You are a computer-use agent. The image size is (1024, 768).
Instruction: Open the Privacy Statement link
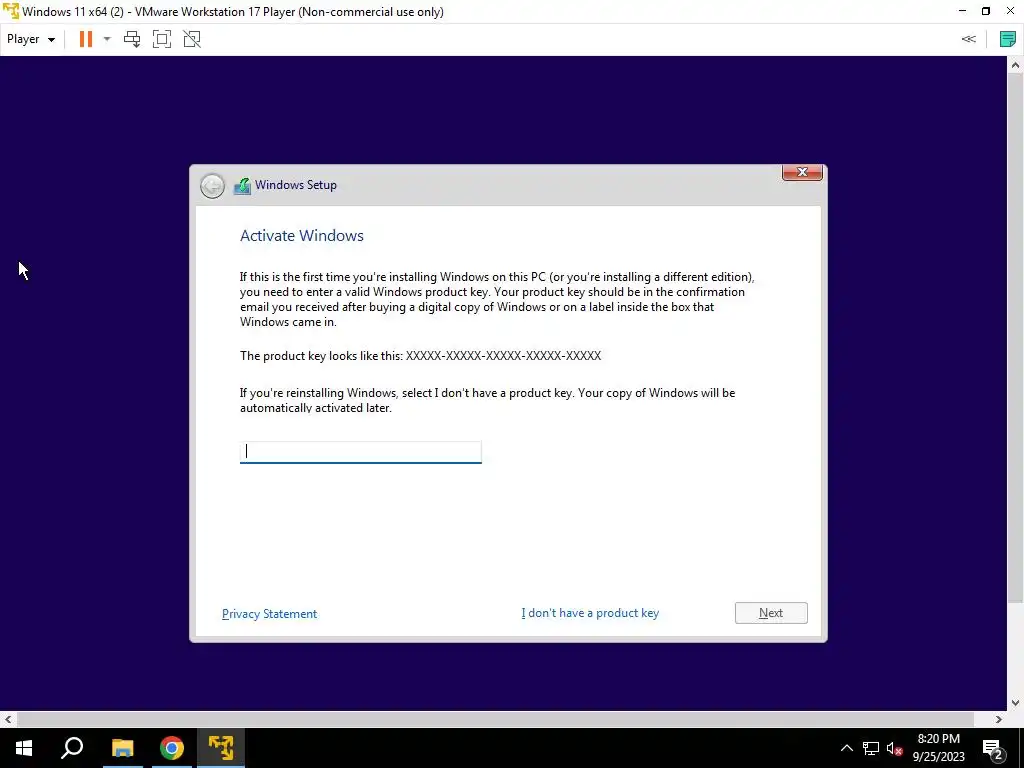(x=269, y=614)
